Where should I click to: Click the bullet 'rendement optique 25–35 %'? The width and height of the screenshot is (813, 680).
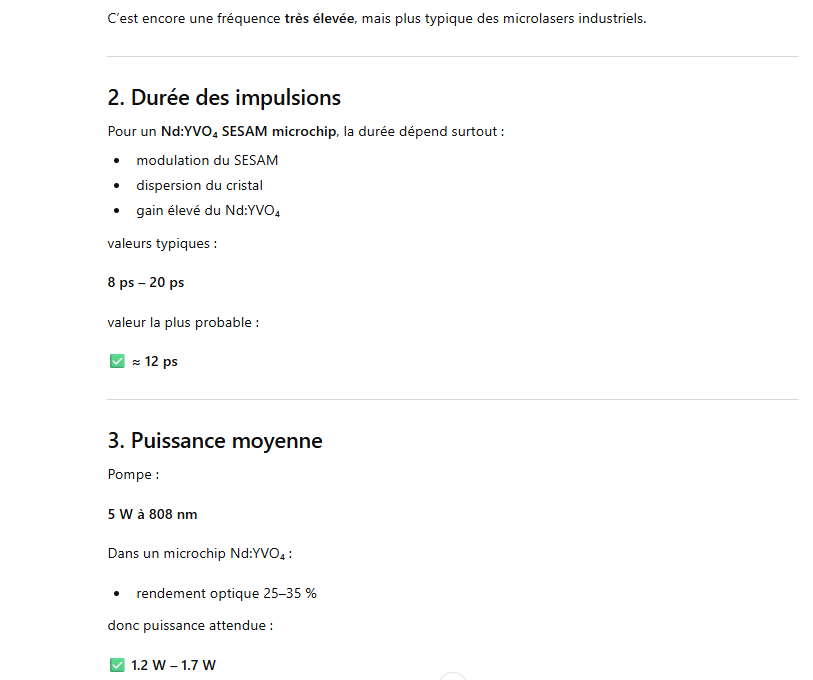227,593
